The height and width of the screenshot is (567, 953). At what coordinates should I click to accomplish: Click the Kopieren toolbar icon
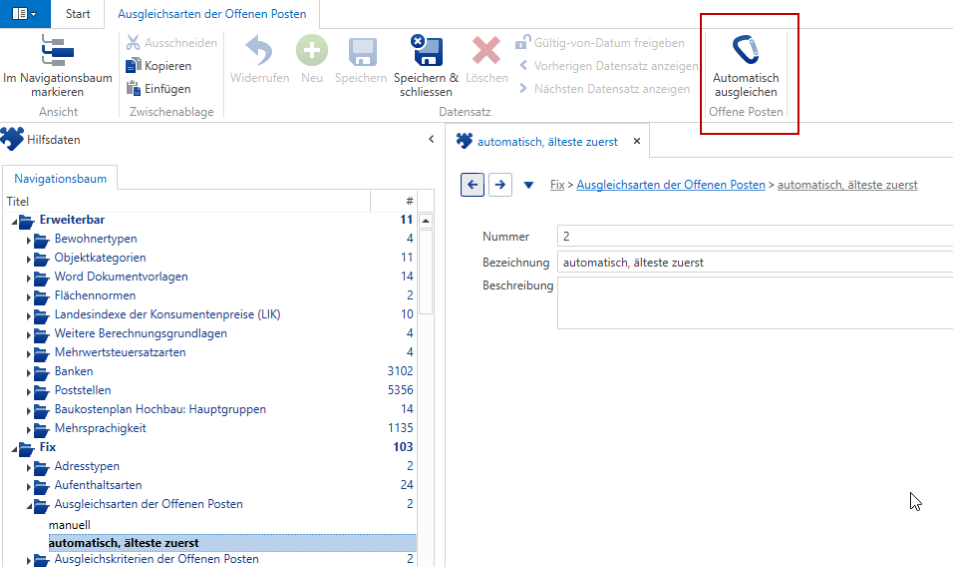[x=133, y=66]
